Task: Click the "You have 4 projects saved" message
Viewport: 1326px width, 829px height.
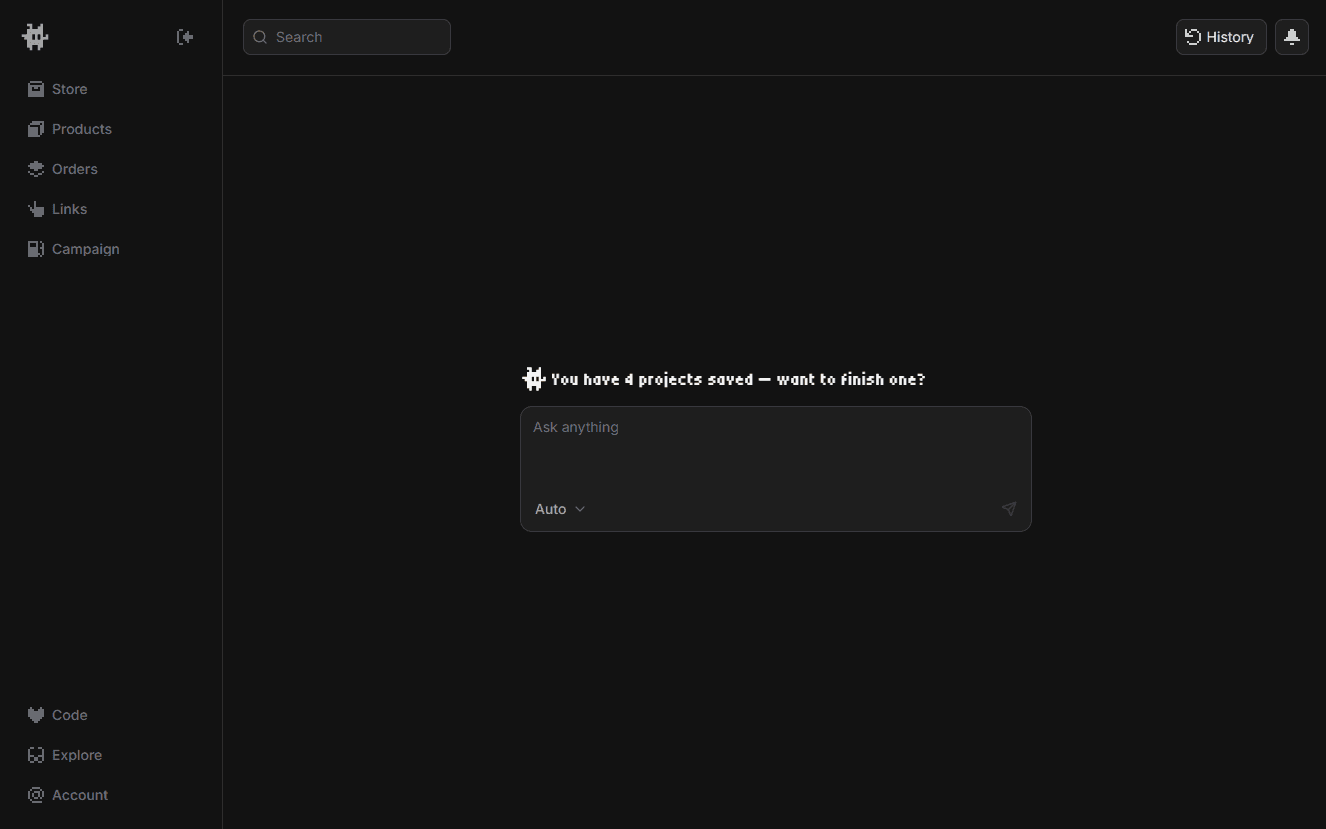Action: coord(738,379)
